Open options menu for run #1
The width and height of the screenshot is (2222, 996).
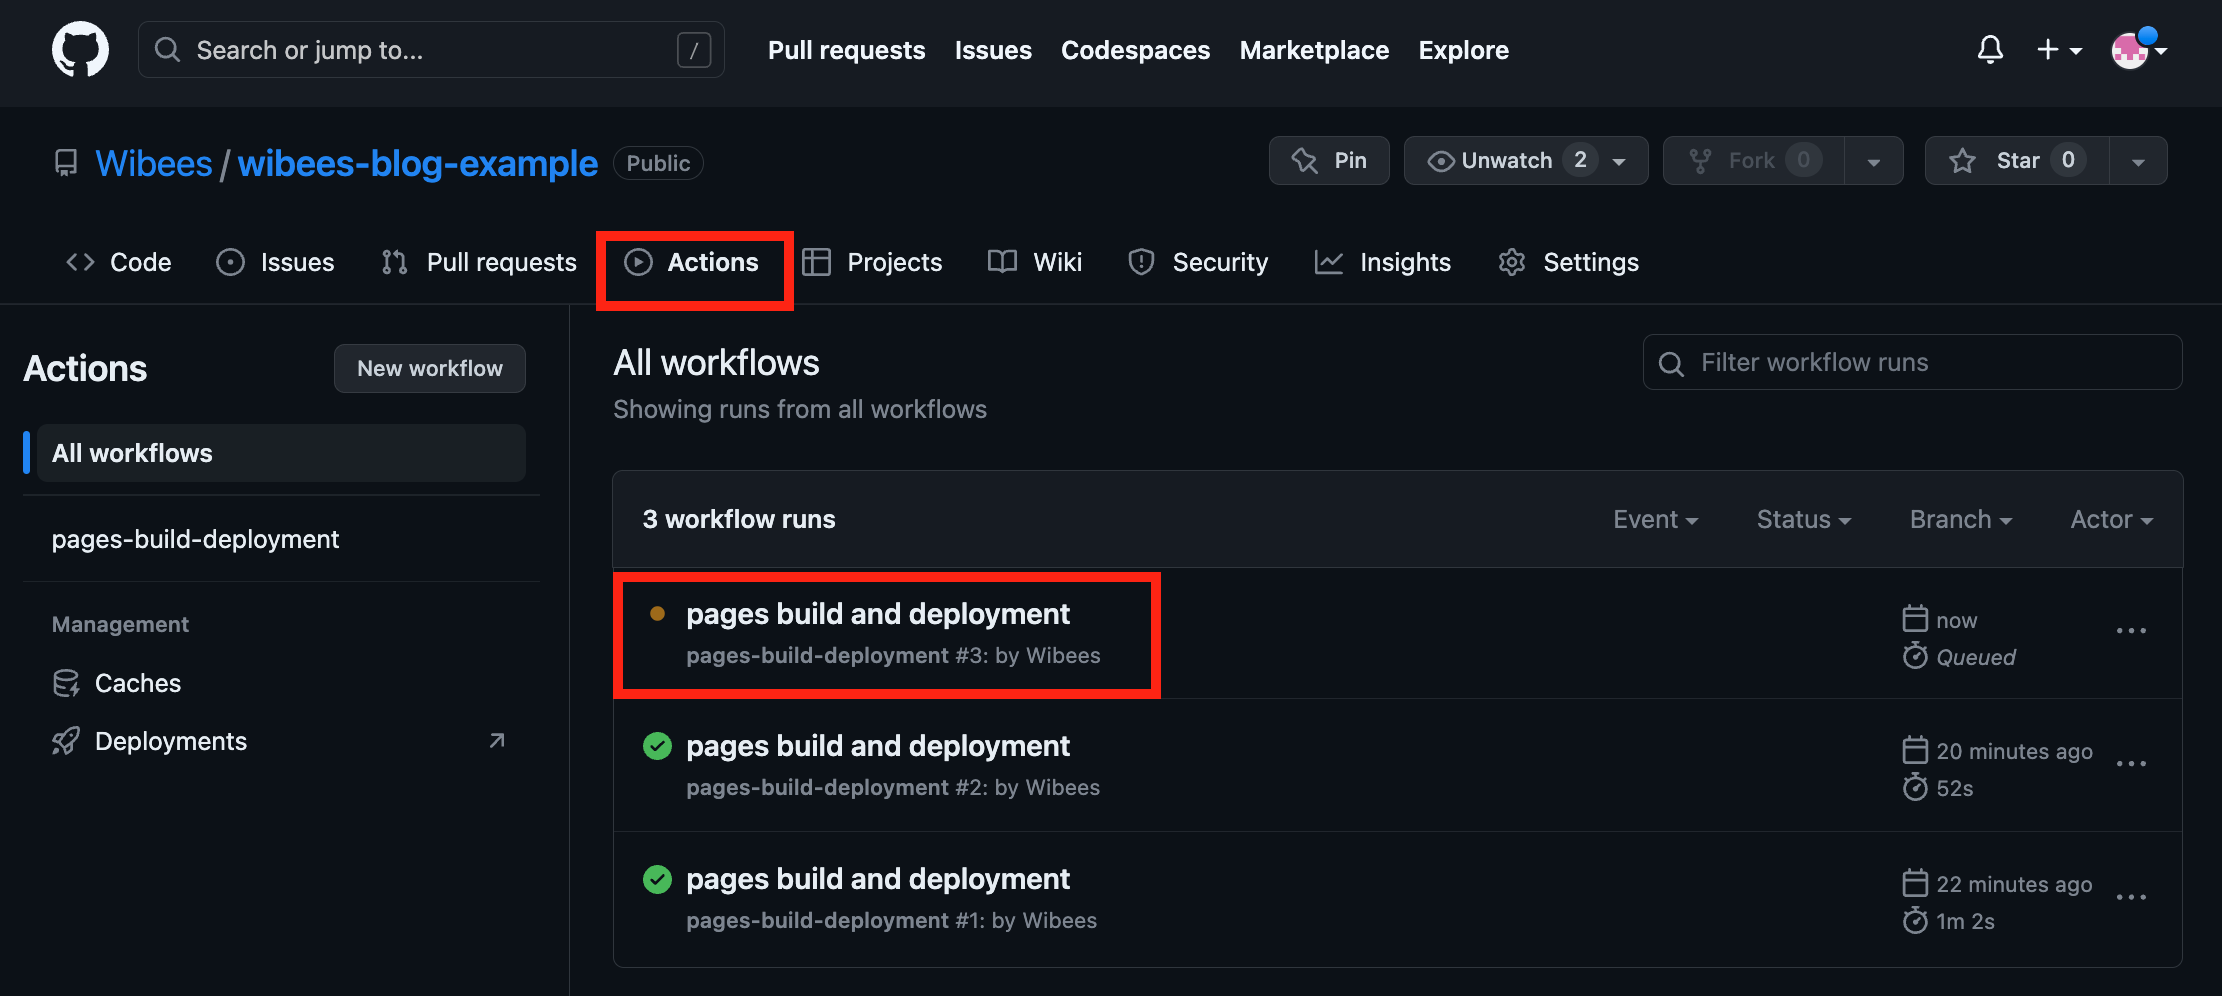click(2131, 897)
